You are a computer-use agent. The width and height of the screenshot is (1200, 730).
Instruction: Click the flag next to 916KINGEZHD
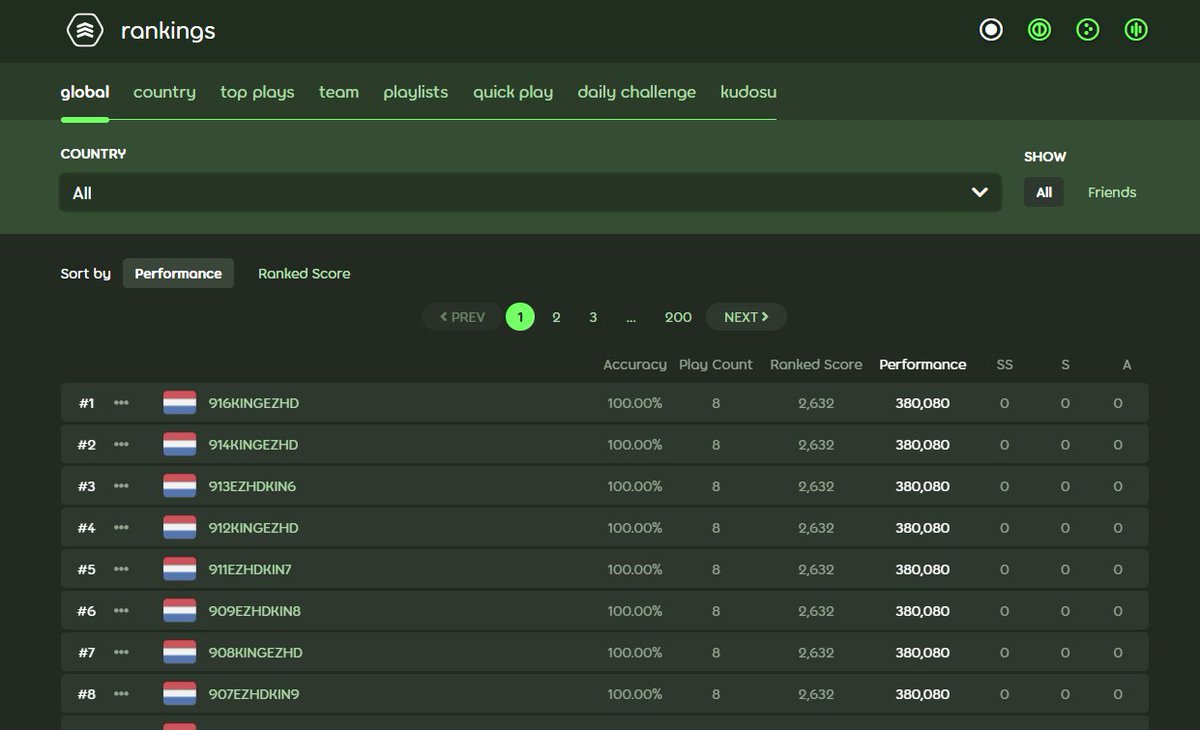[180, 403]
